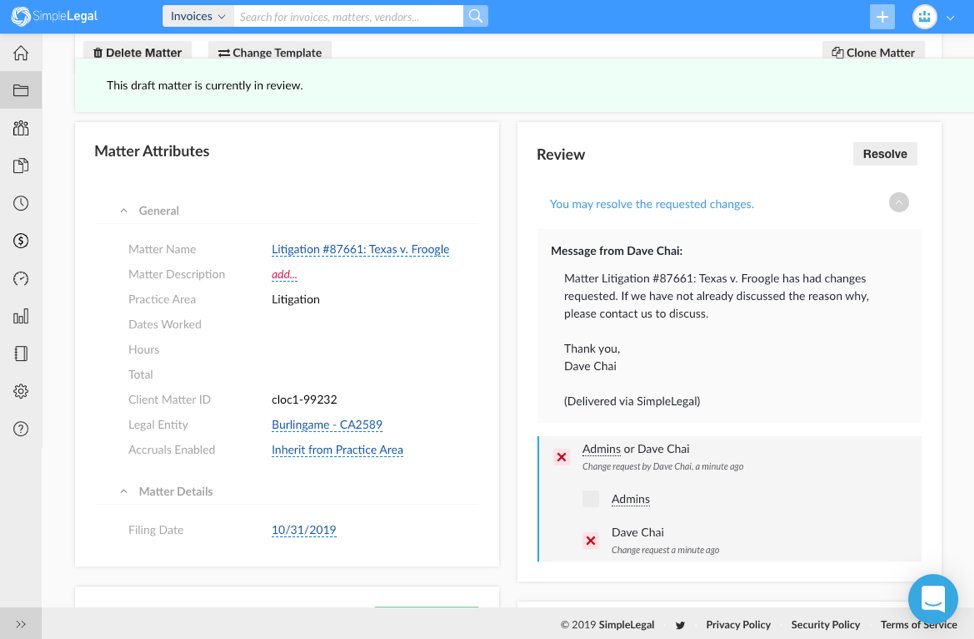Click the red X beside Admins or Dave Chai
The width and height of the screenshot is (974, 639).
(x=562, y=457)
